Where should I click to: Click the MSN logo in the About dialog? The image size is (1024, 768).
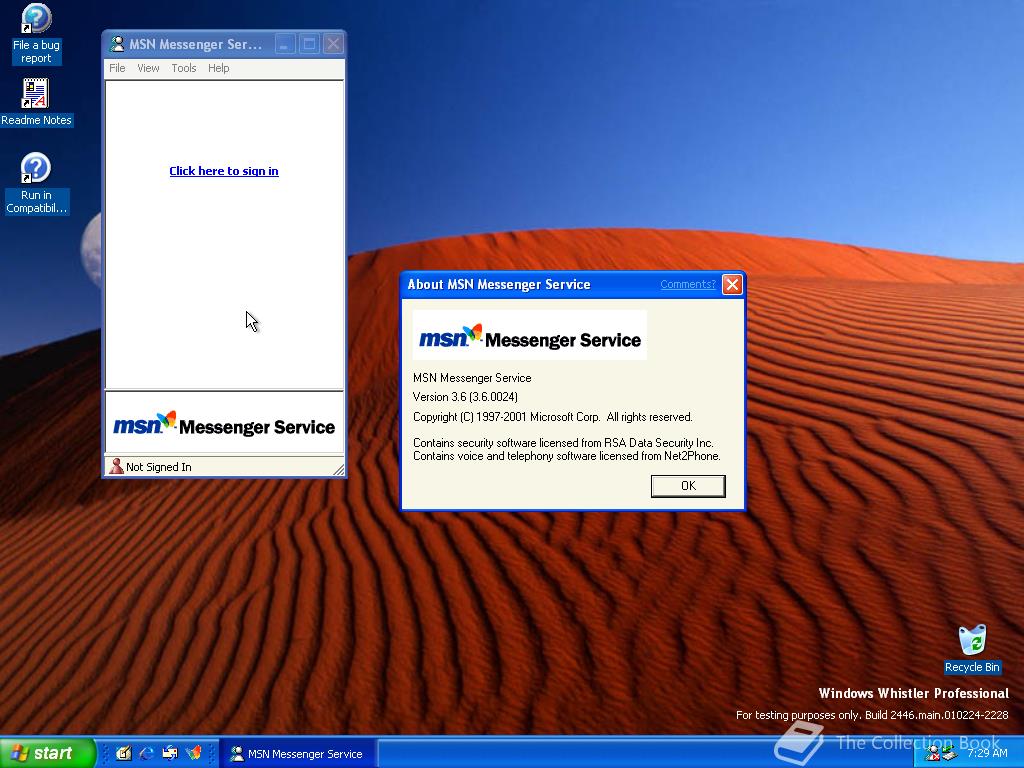click(x=530, y=335)
